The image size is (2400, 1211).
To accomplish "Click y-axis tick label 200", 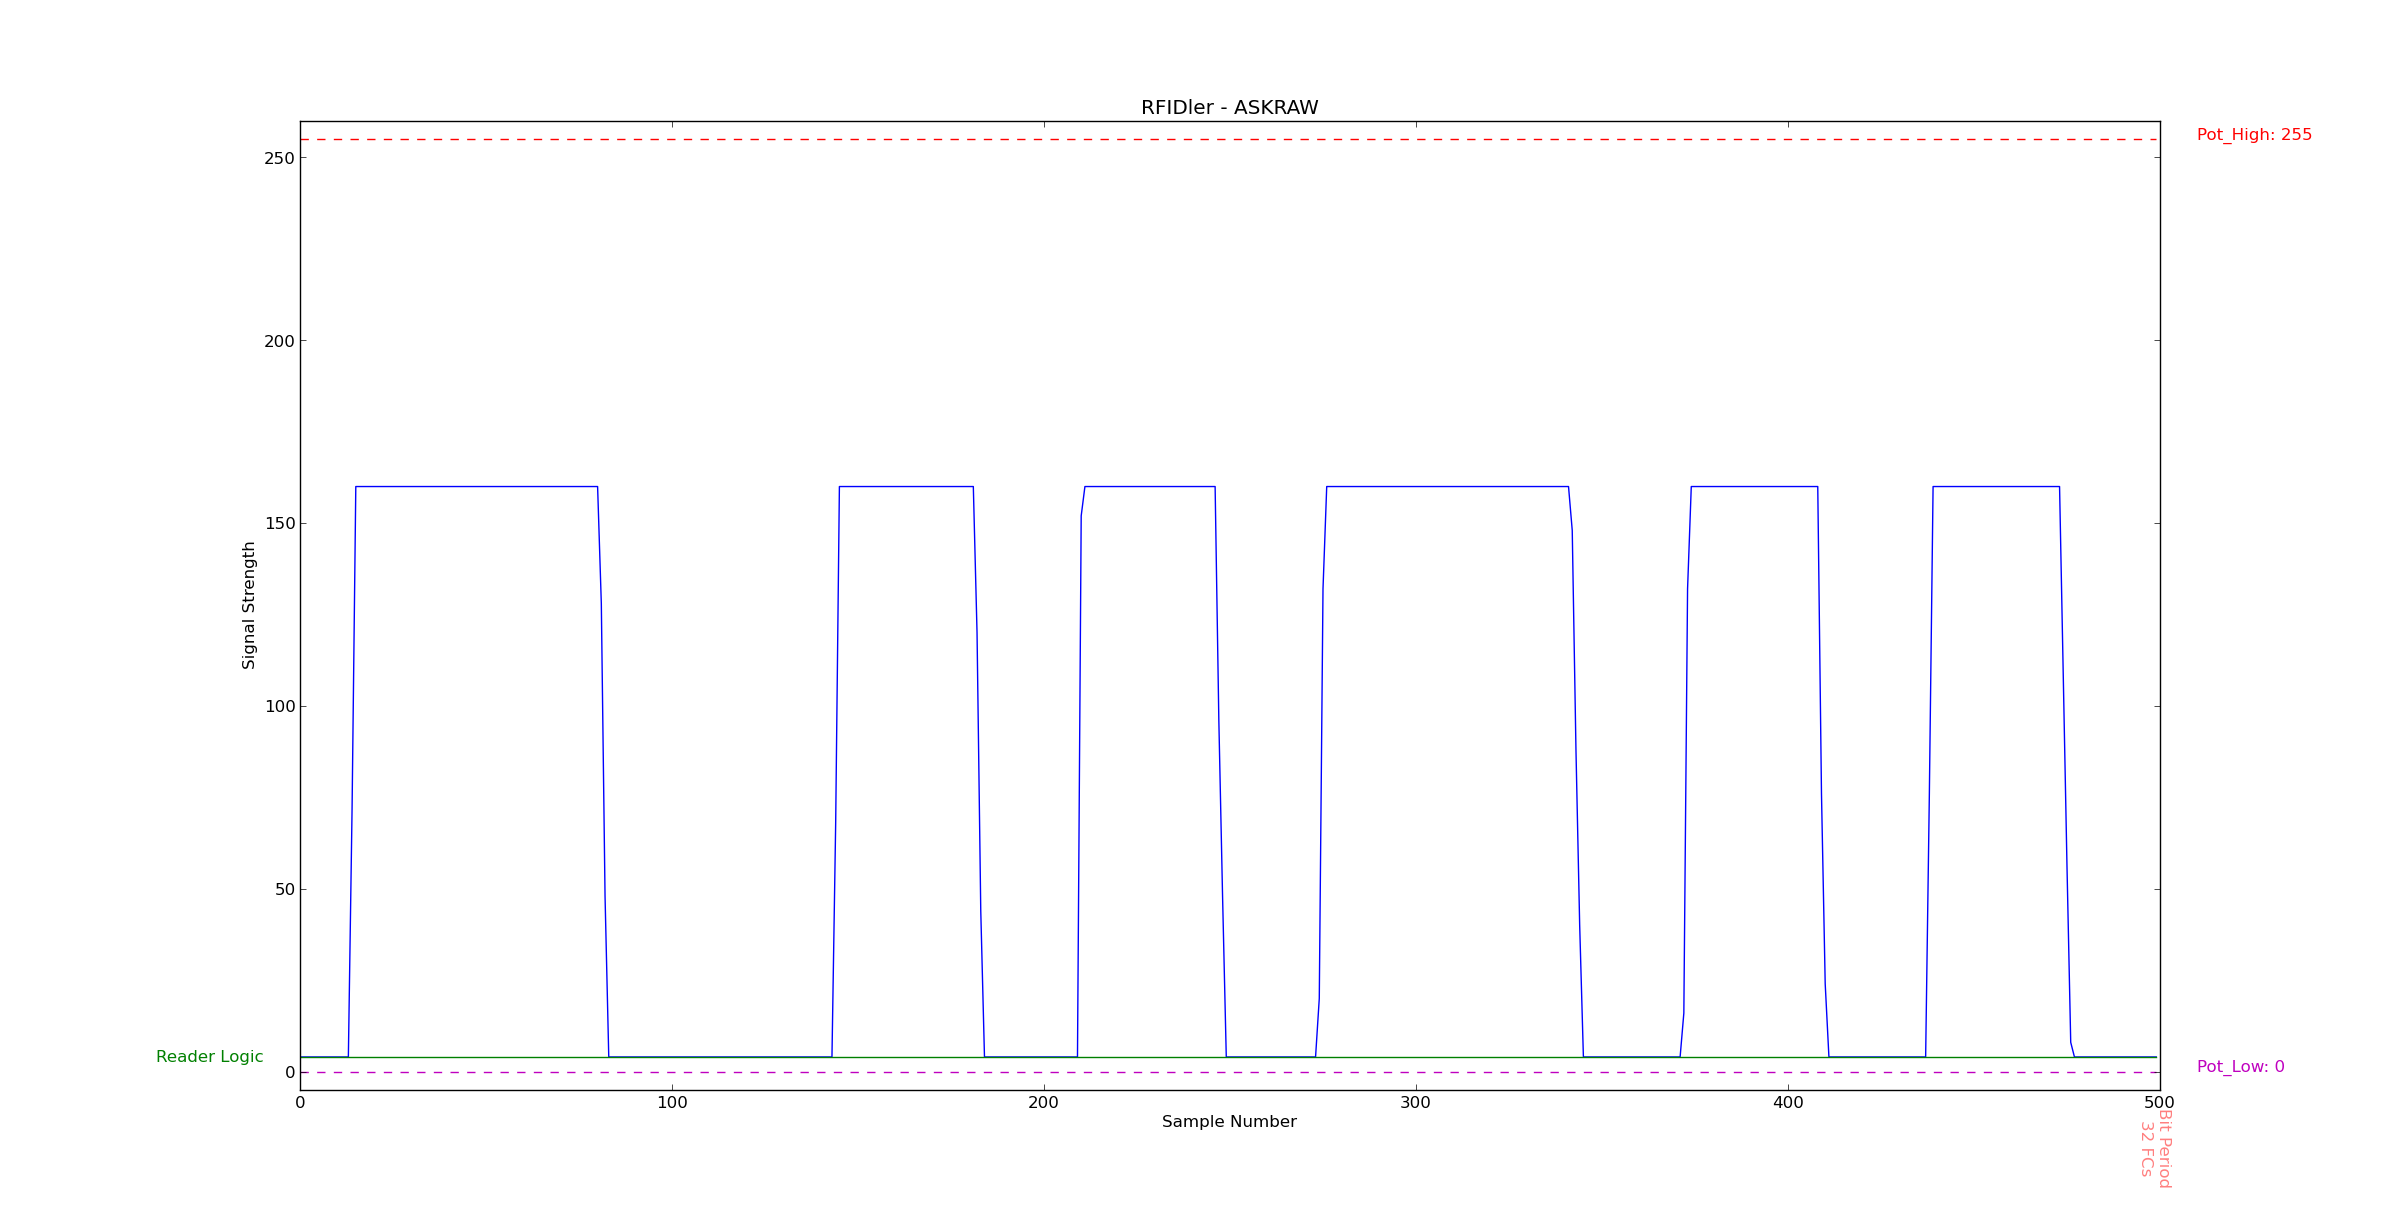I will pyautogui.click(x=279, y=341).
